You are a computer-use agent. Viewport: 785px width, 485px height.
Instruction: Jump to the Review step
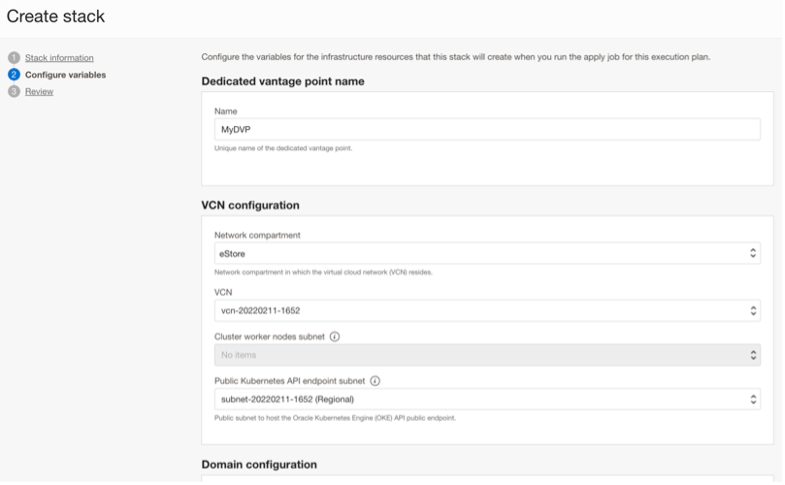tap(39, 92)
